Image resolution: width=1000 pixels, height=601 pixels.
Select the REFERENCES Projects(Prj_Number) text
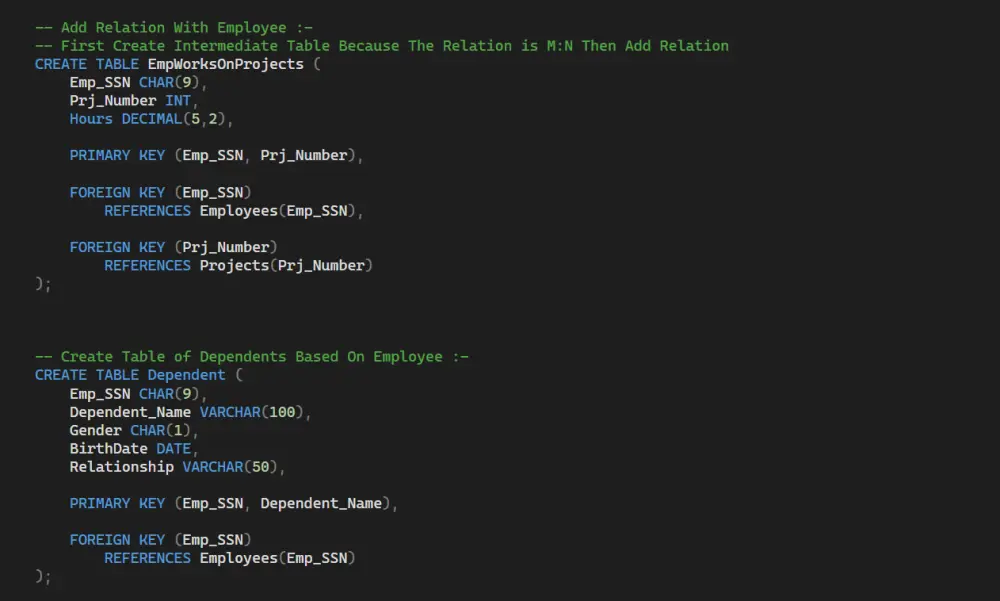[238, 265]
